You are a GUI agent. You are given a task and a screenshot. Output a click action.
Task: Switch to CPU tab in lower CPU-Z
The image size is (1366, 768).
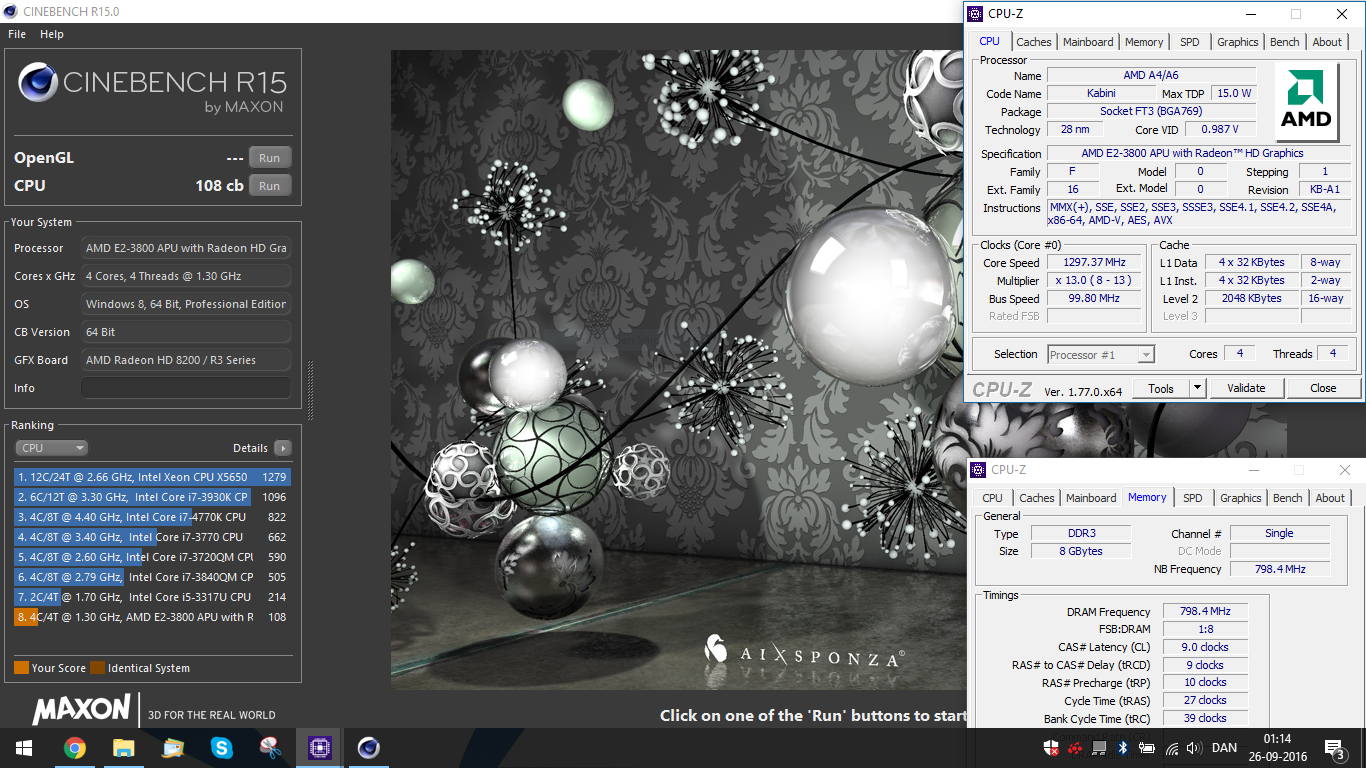coord(992,498)
